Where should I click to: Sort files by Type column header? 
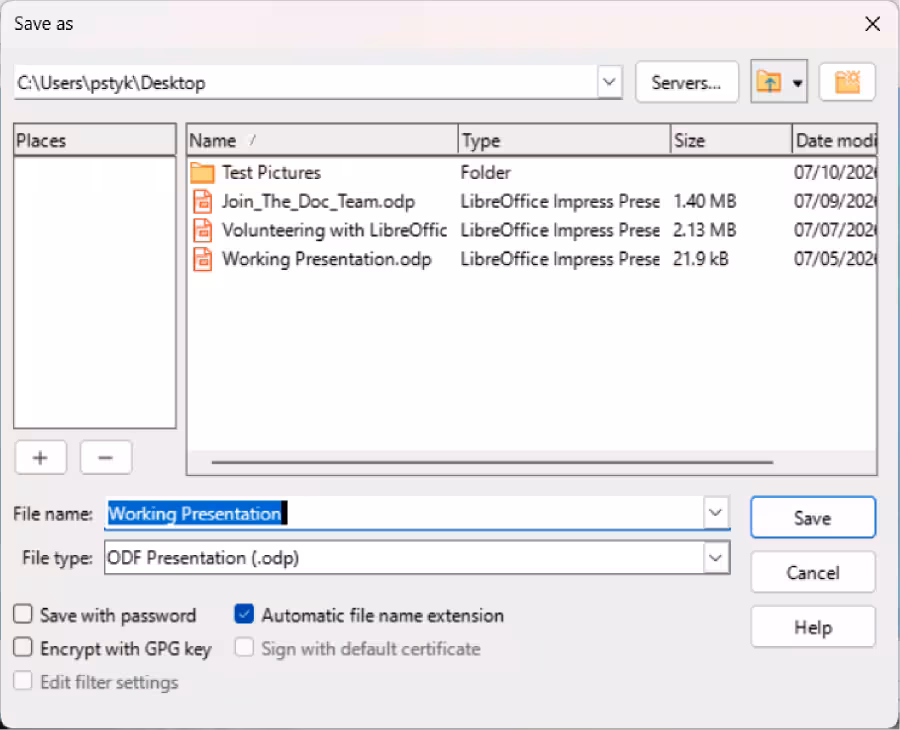click(564, 140)
